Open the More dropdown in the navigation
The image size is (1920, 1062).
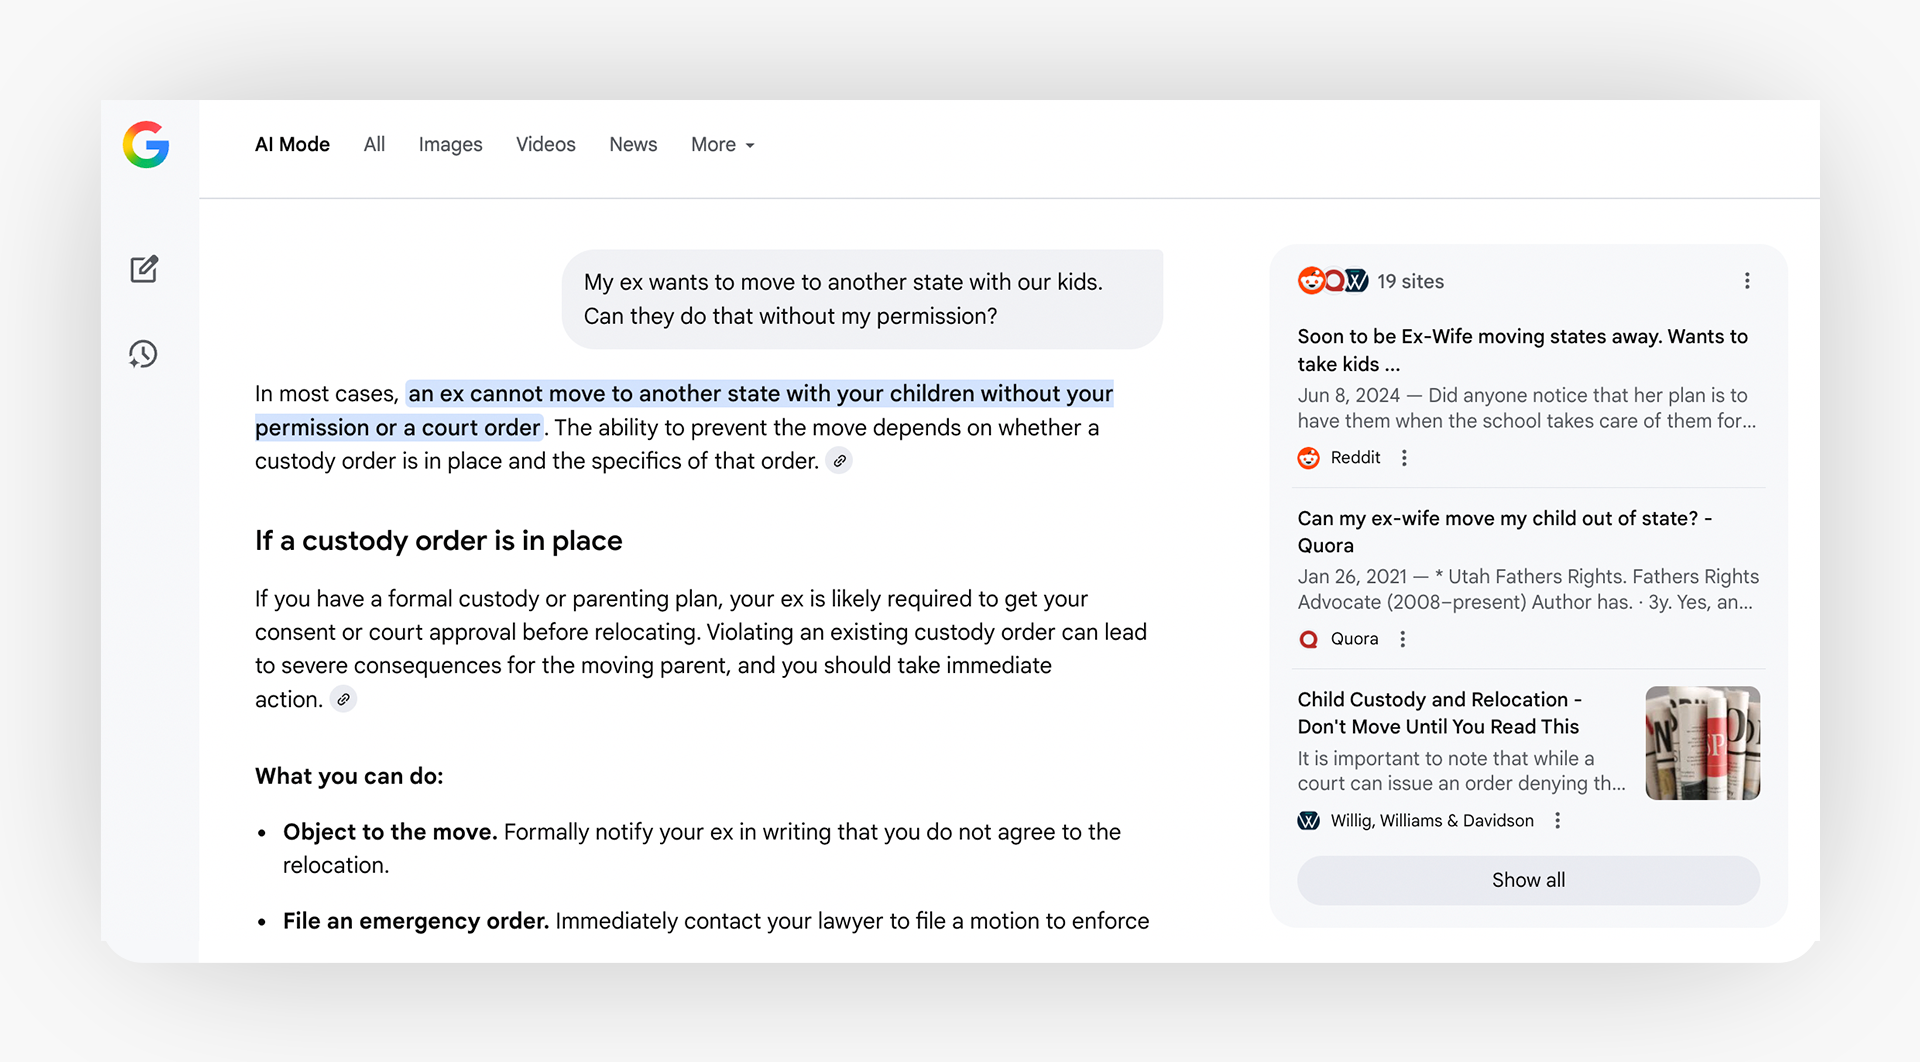click(722, 145)
